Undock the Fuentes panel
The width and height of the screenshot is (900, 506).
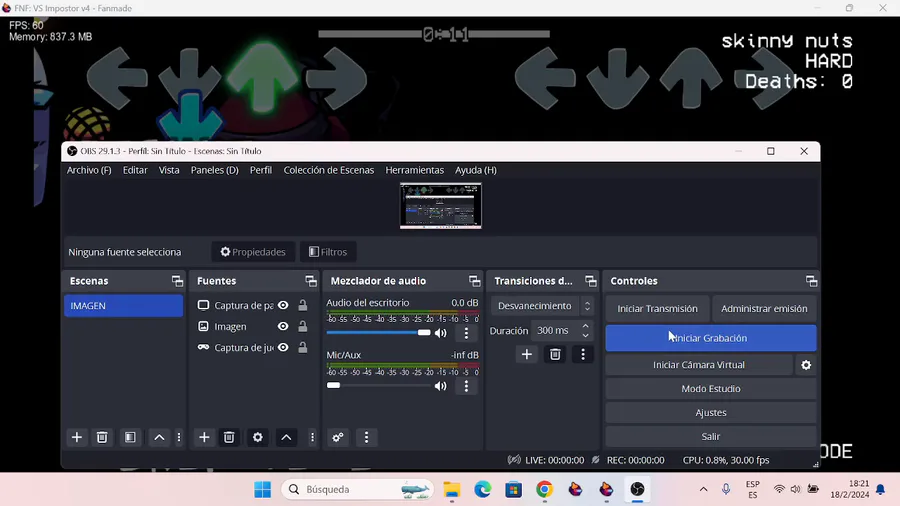(x=311, y=281)
